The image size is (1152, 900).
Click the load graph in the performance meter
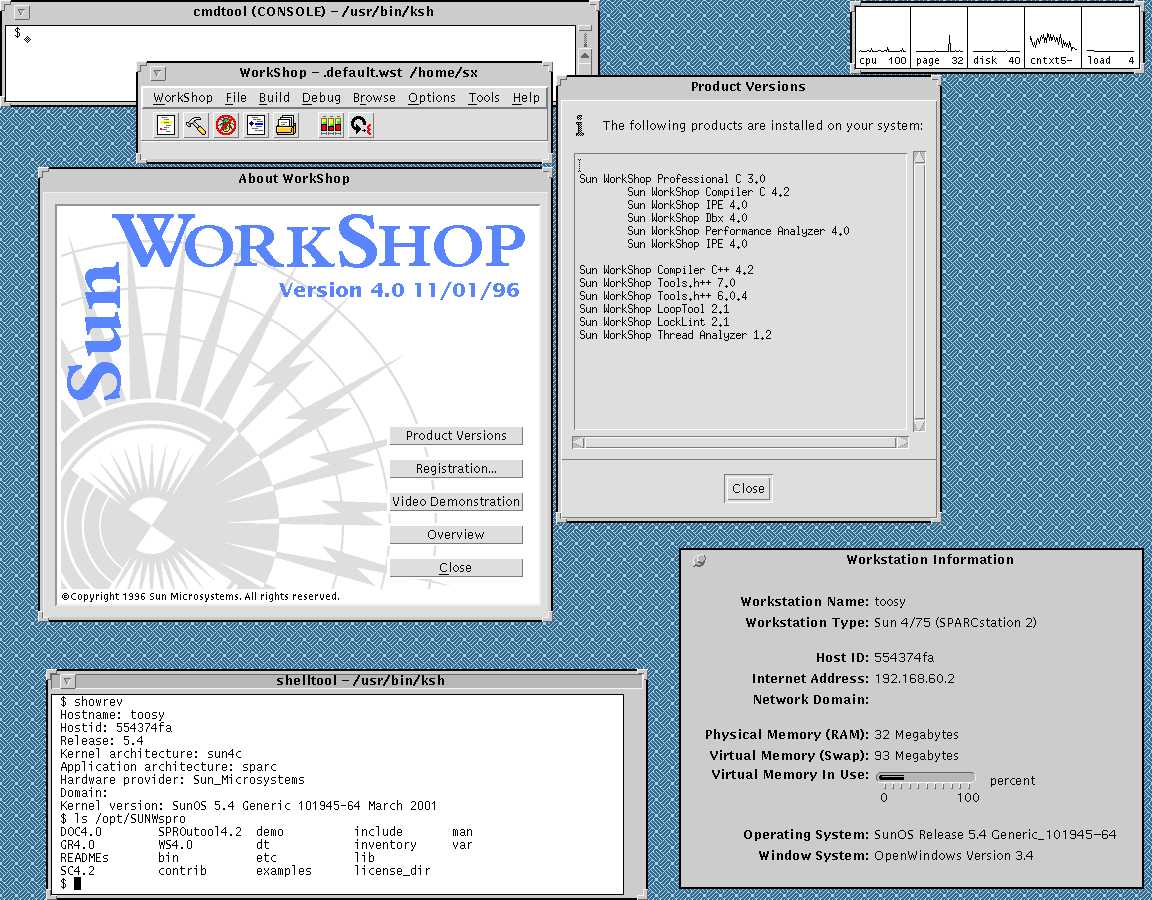(1110, 37)
